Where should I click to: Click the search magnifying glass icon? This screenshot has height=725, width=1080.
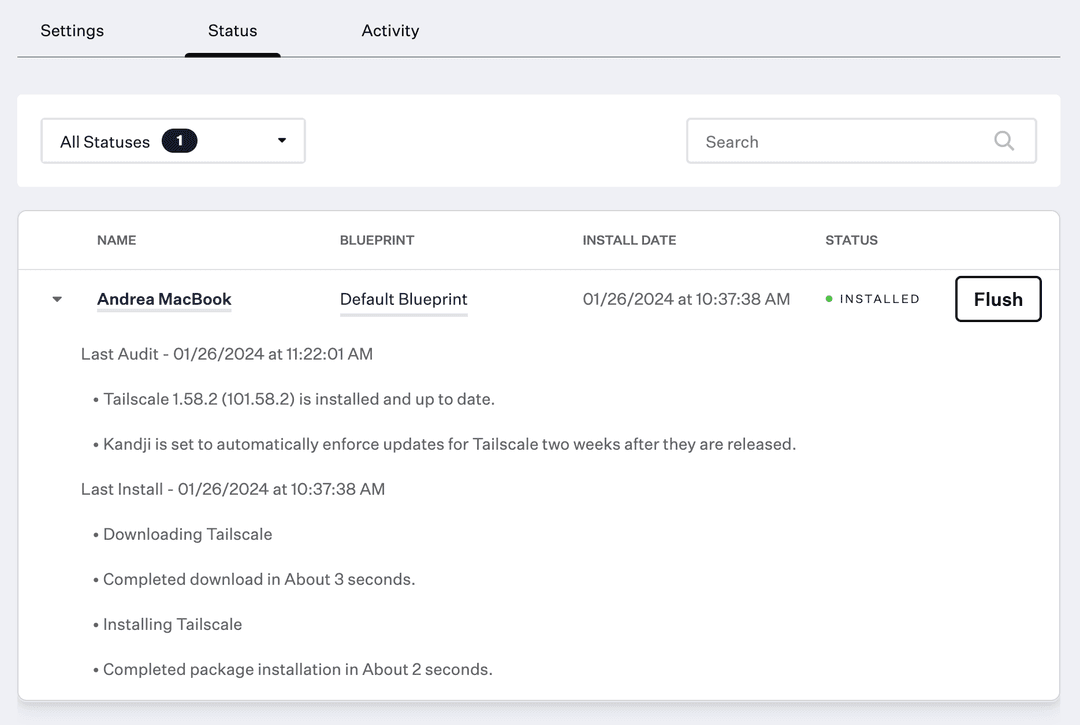(1003, 141)
